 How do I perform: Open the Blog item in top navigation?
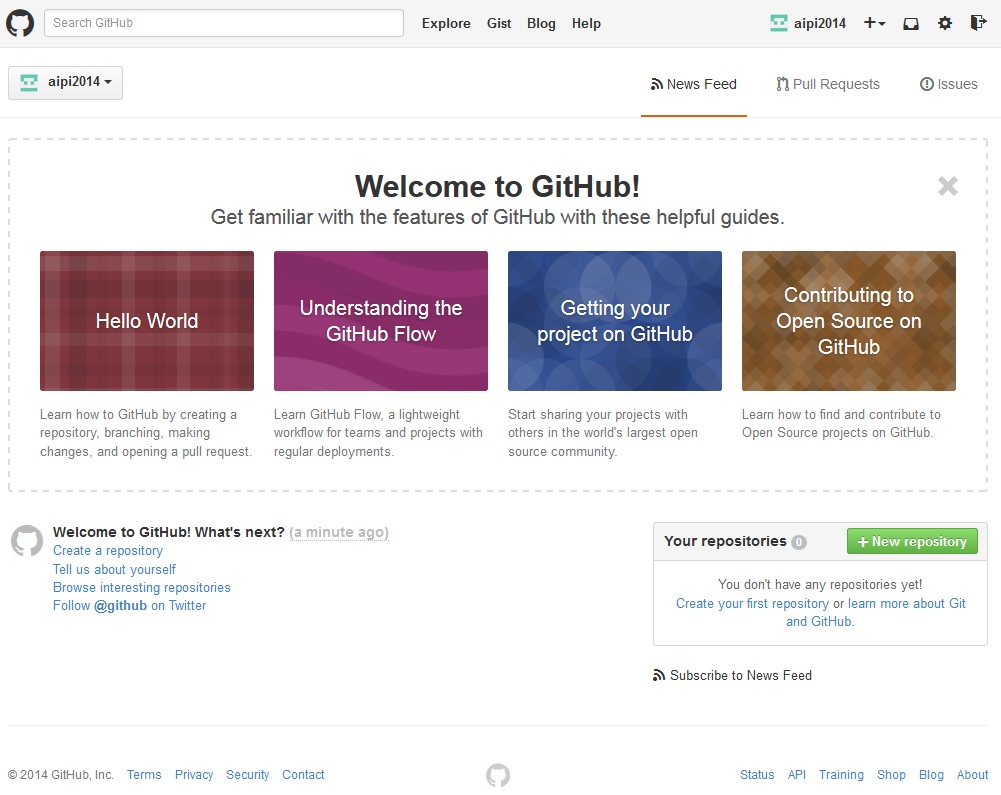pyautogui.click(x=541, y=24)
